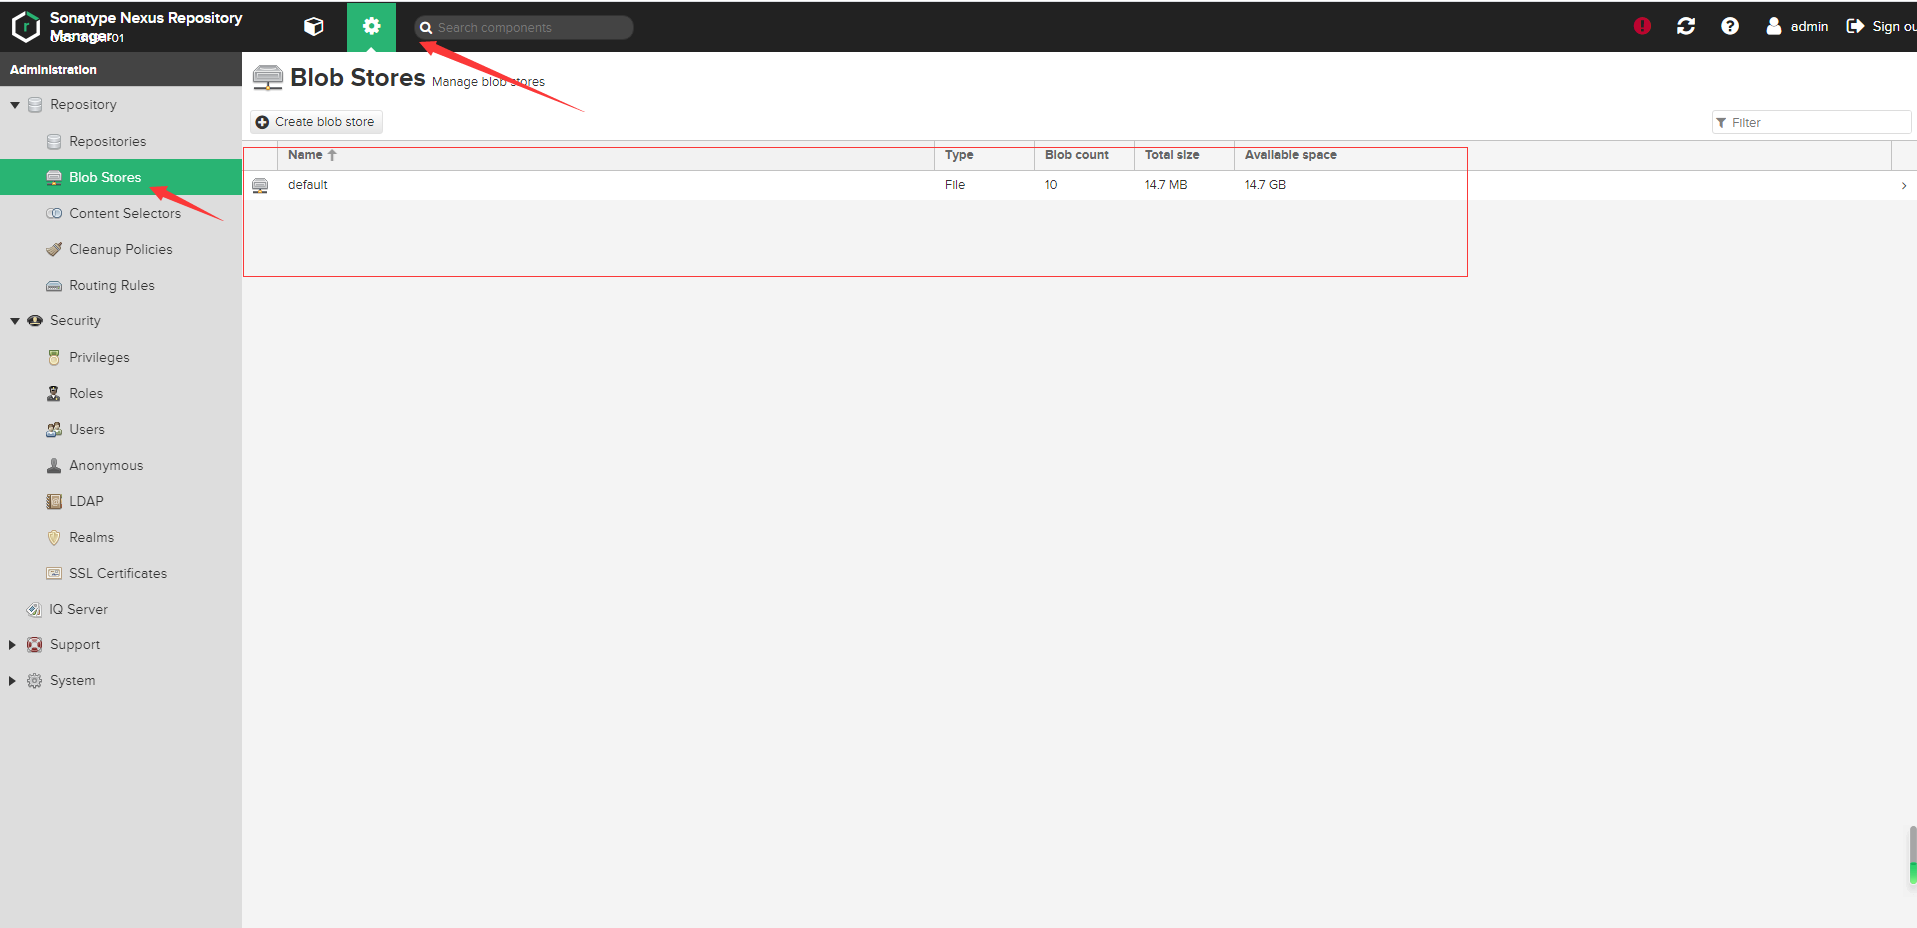Image resolution: width=1917 pixels, height=928 pixels.
Task: Click the Privileges medal icon
Action: coord(54,358)
